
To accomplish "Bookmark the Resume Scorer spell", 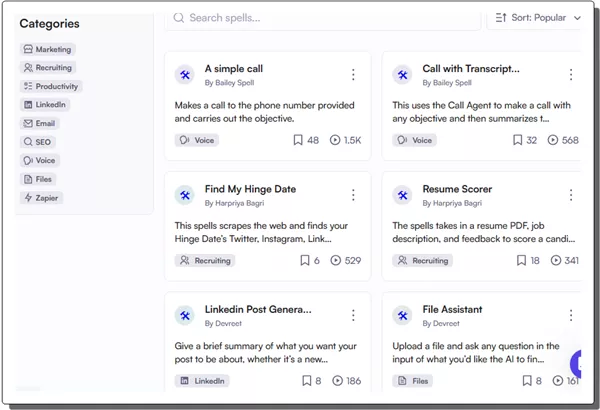I will [521, 261].
